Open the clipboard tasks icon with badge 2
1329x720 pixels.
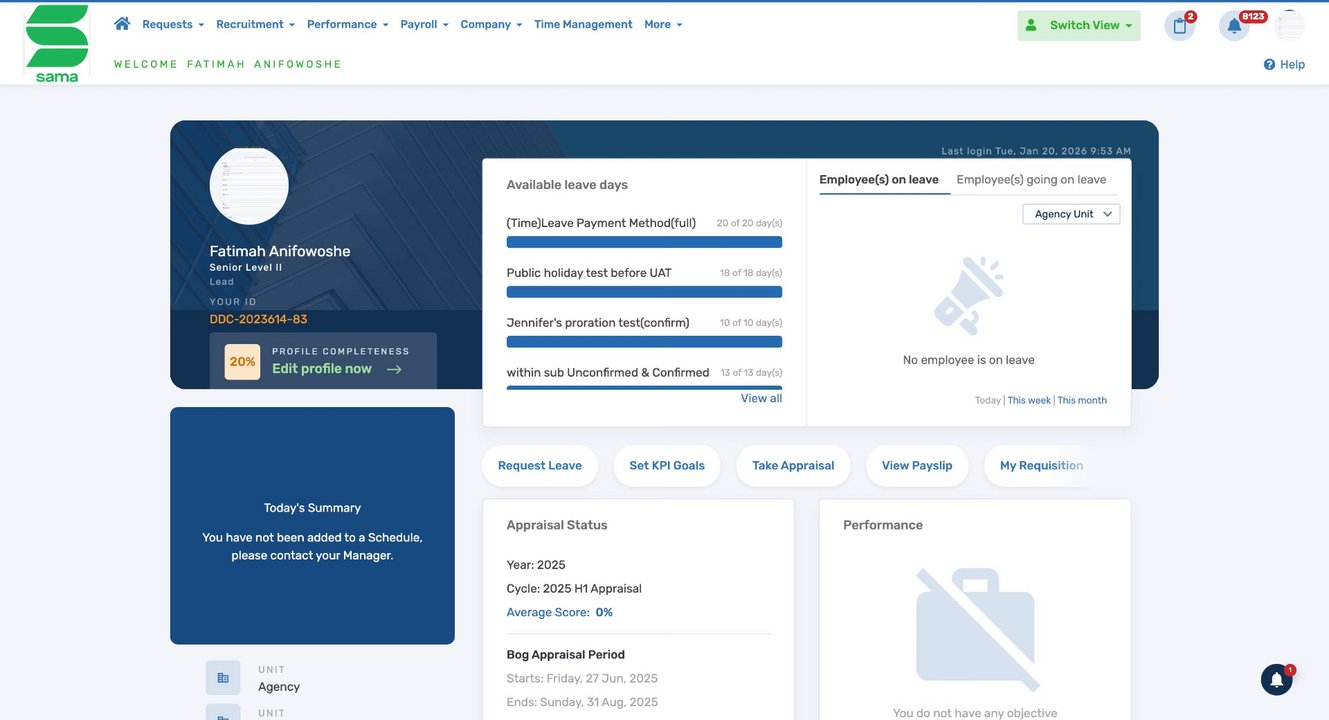[1180, 26]
